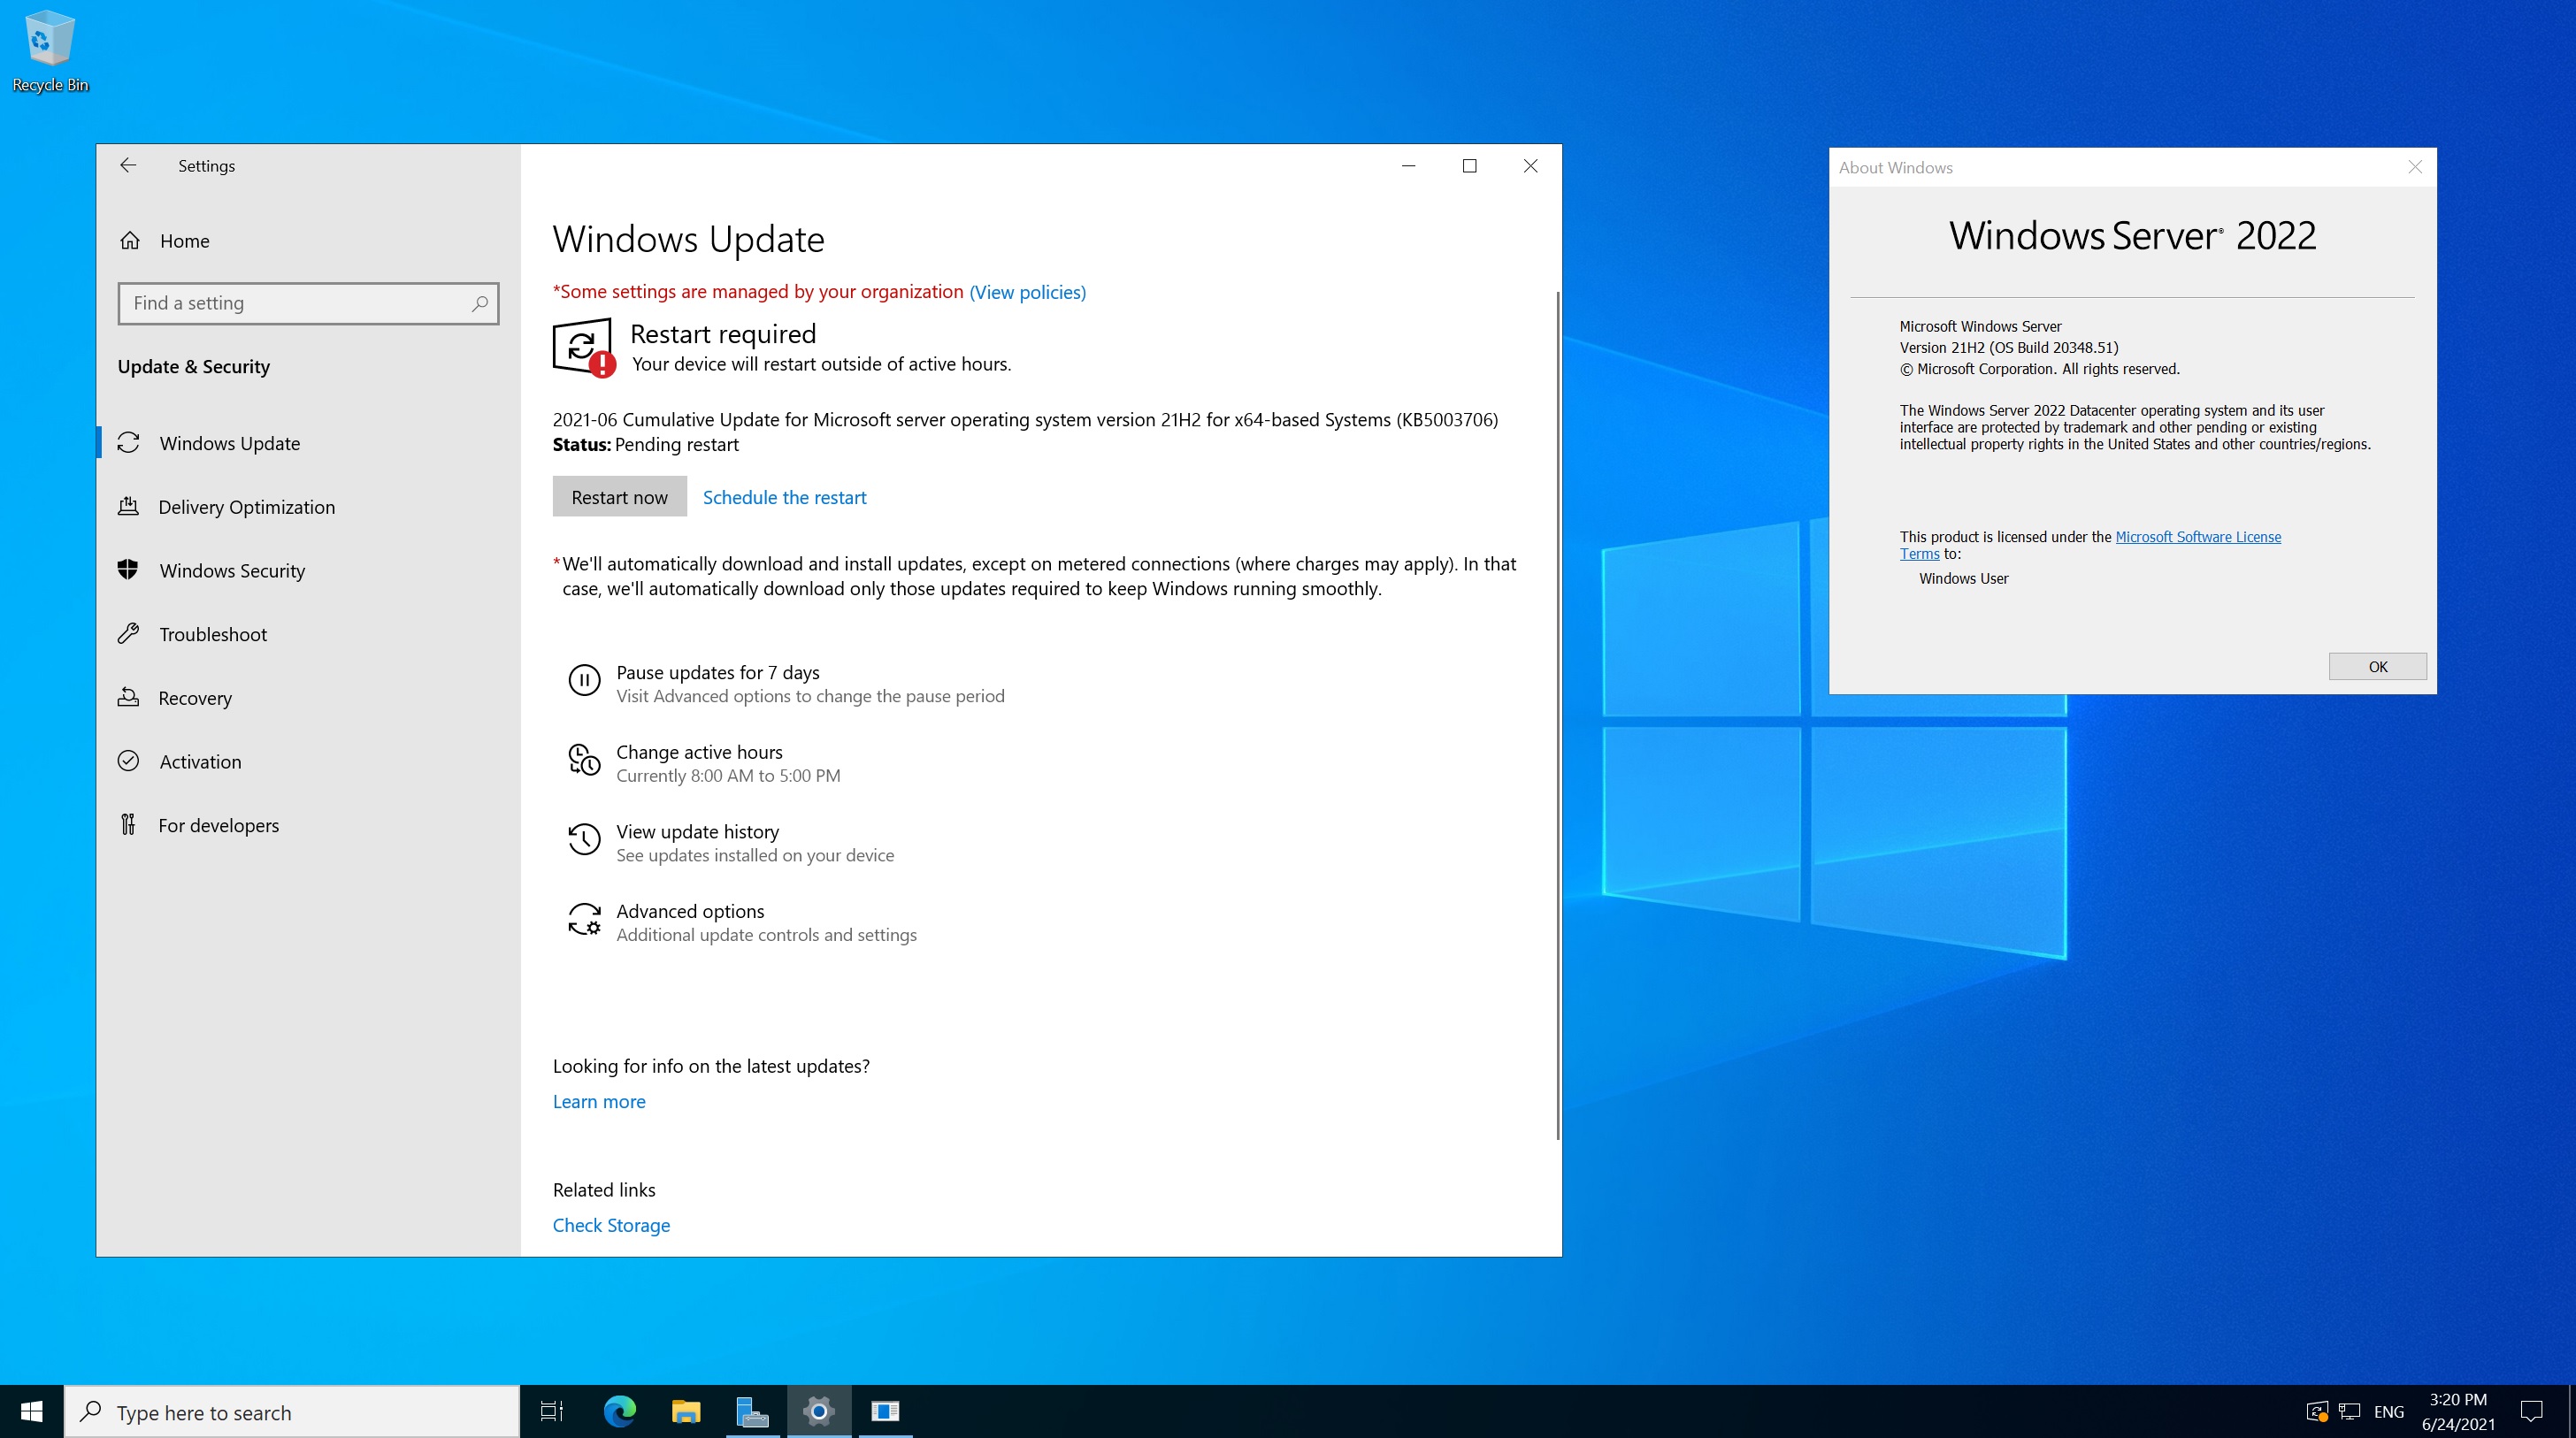Open the Check Storage link
The image size is (2576, 1438).
pyautogui.click(x=611, y=1225)
